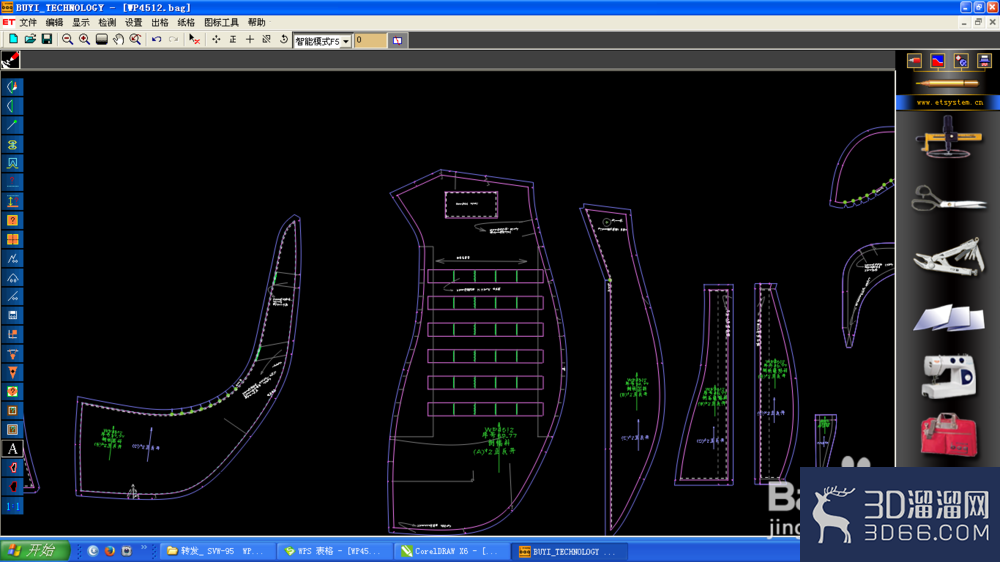Screen dimensions: 1000x562
Task: Click the 1:1 scale button in sidebar
Action: point(12,506)
